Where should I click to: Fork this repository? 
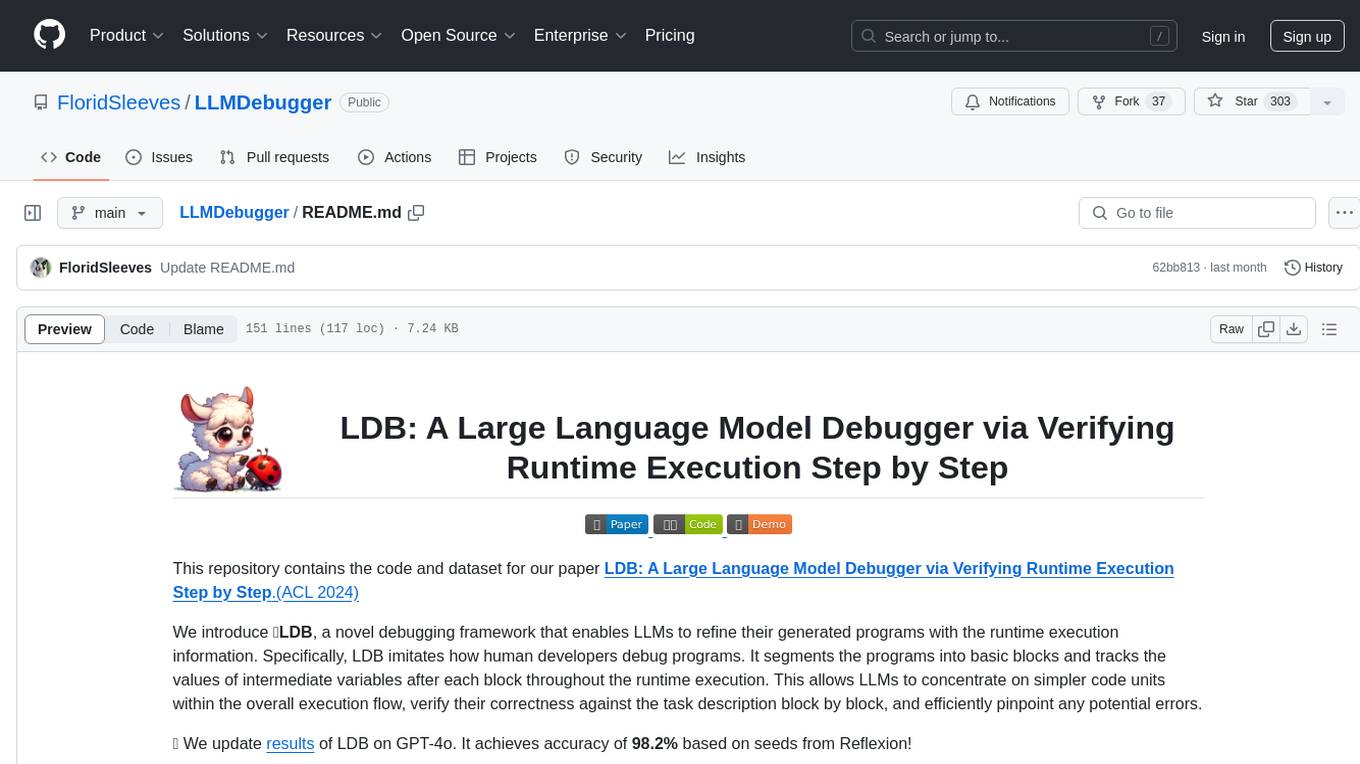click(x=1131, y=102)
